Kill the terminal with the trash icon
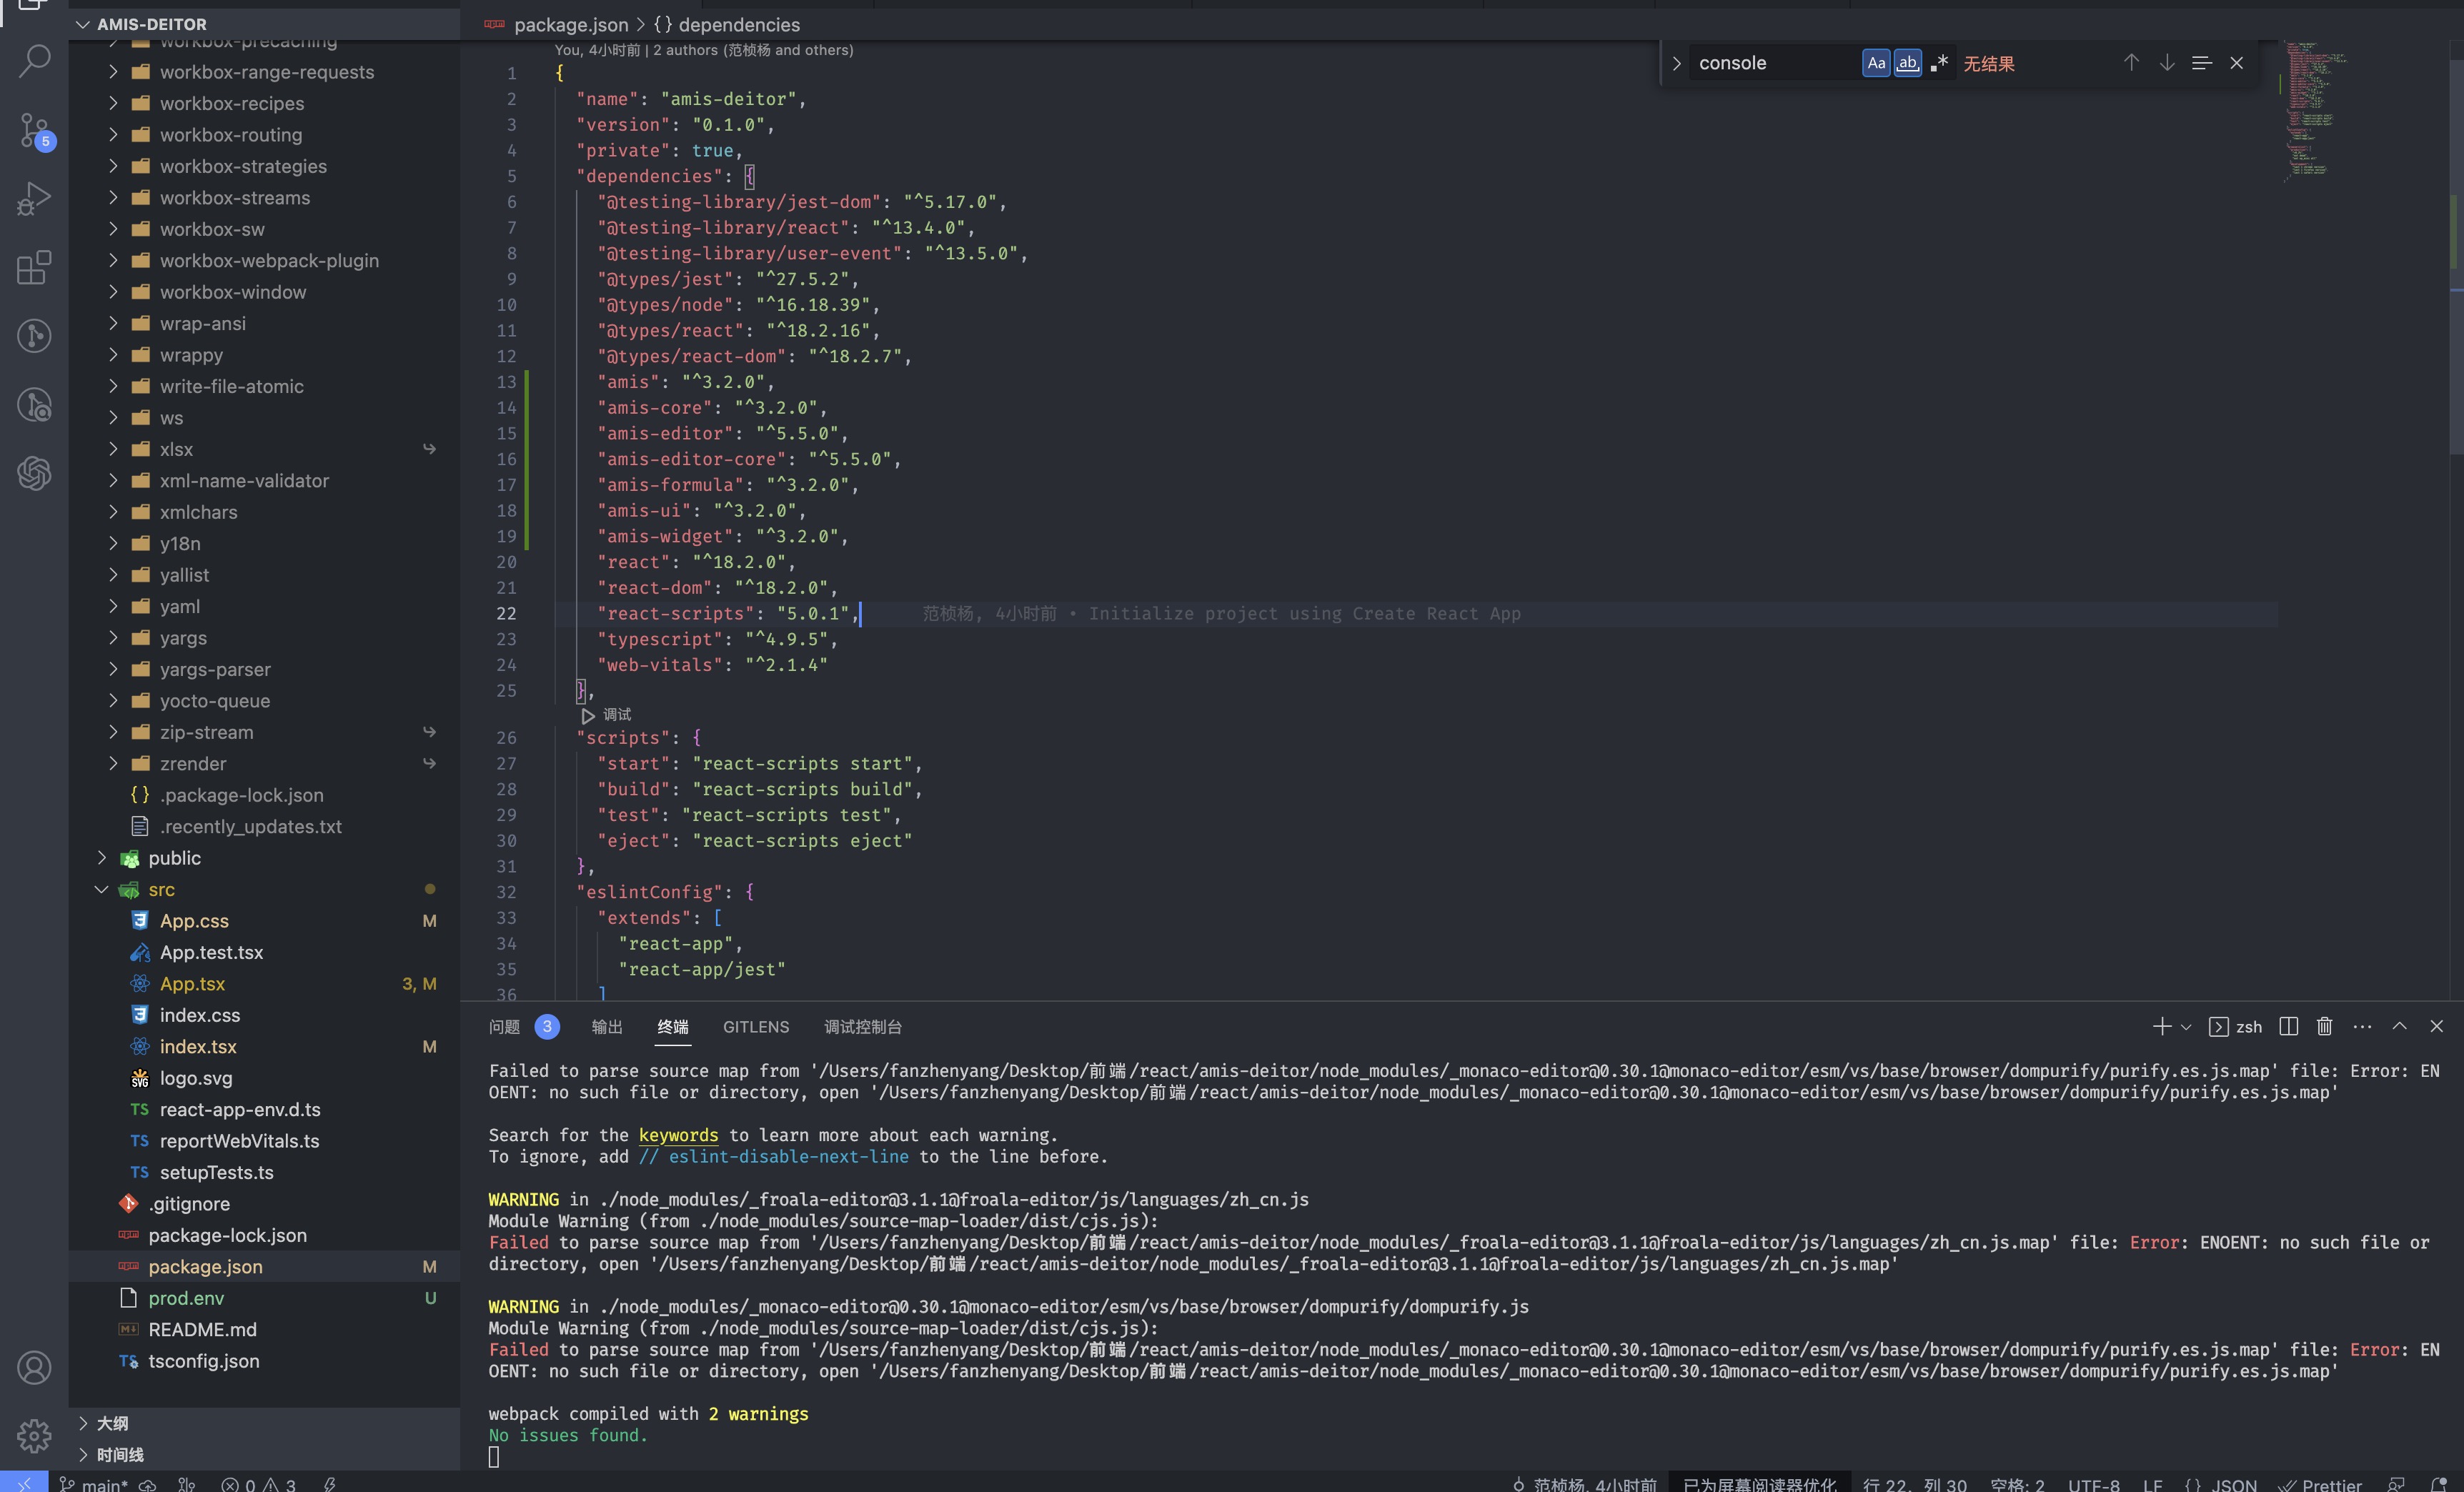 [x=2324, y=1026]
